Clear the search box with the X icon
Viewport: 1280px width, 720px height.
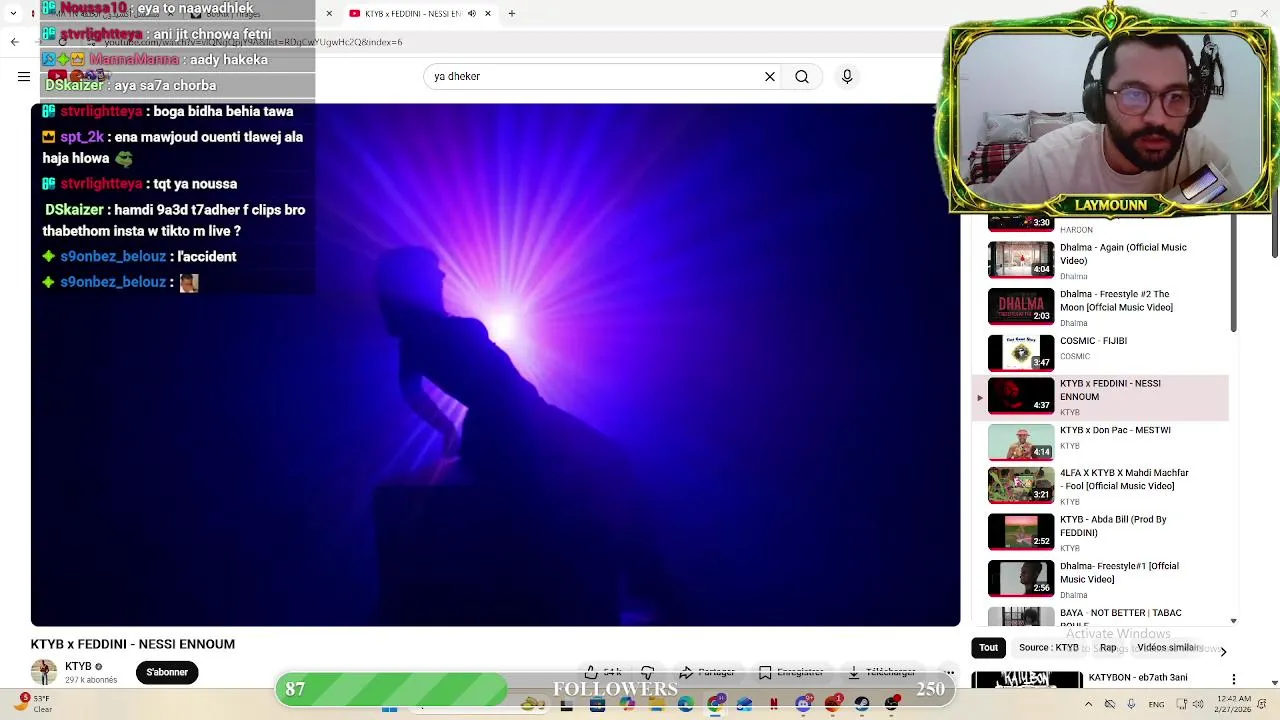pos(770,76)
